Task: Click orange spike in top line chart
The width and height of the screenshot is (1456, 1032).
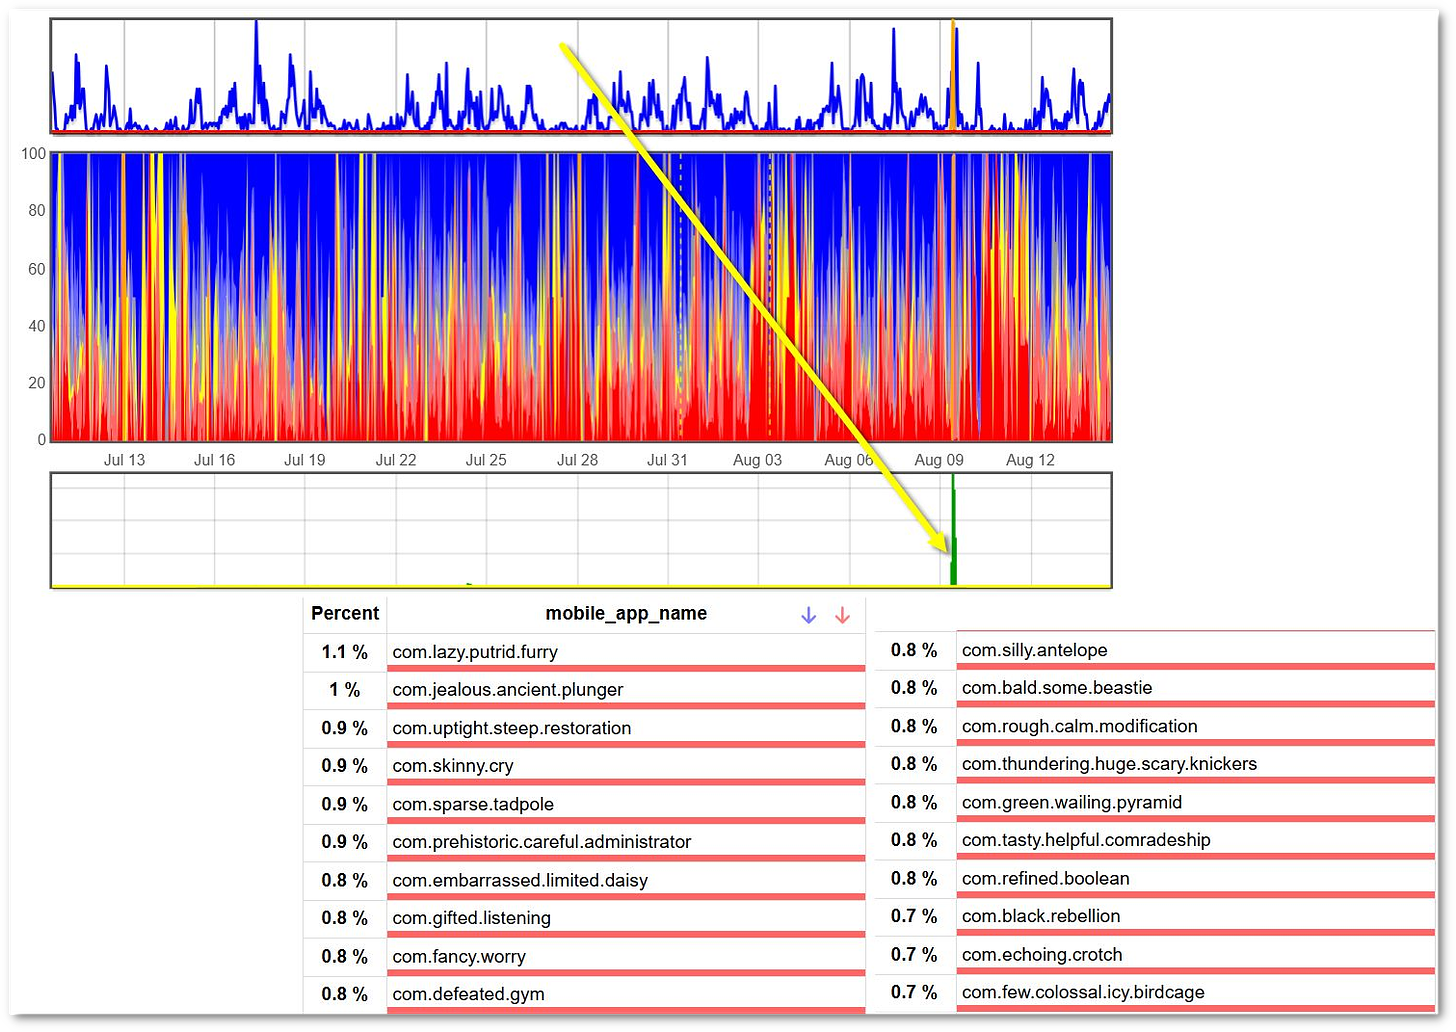Action: coord(953,75)
